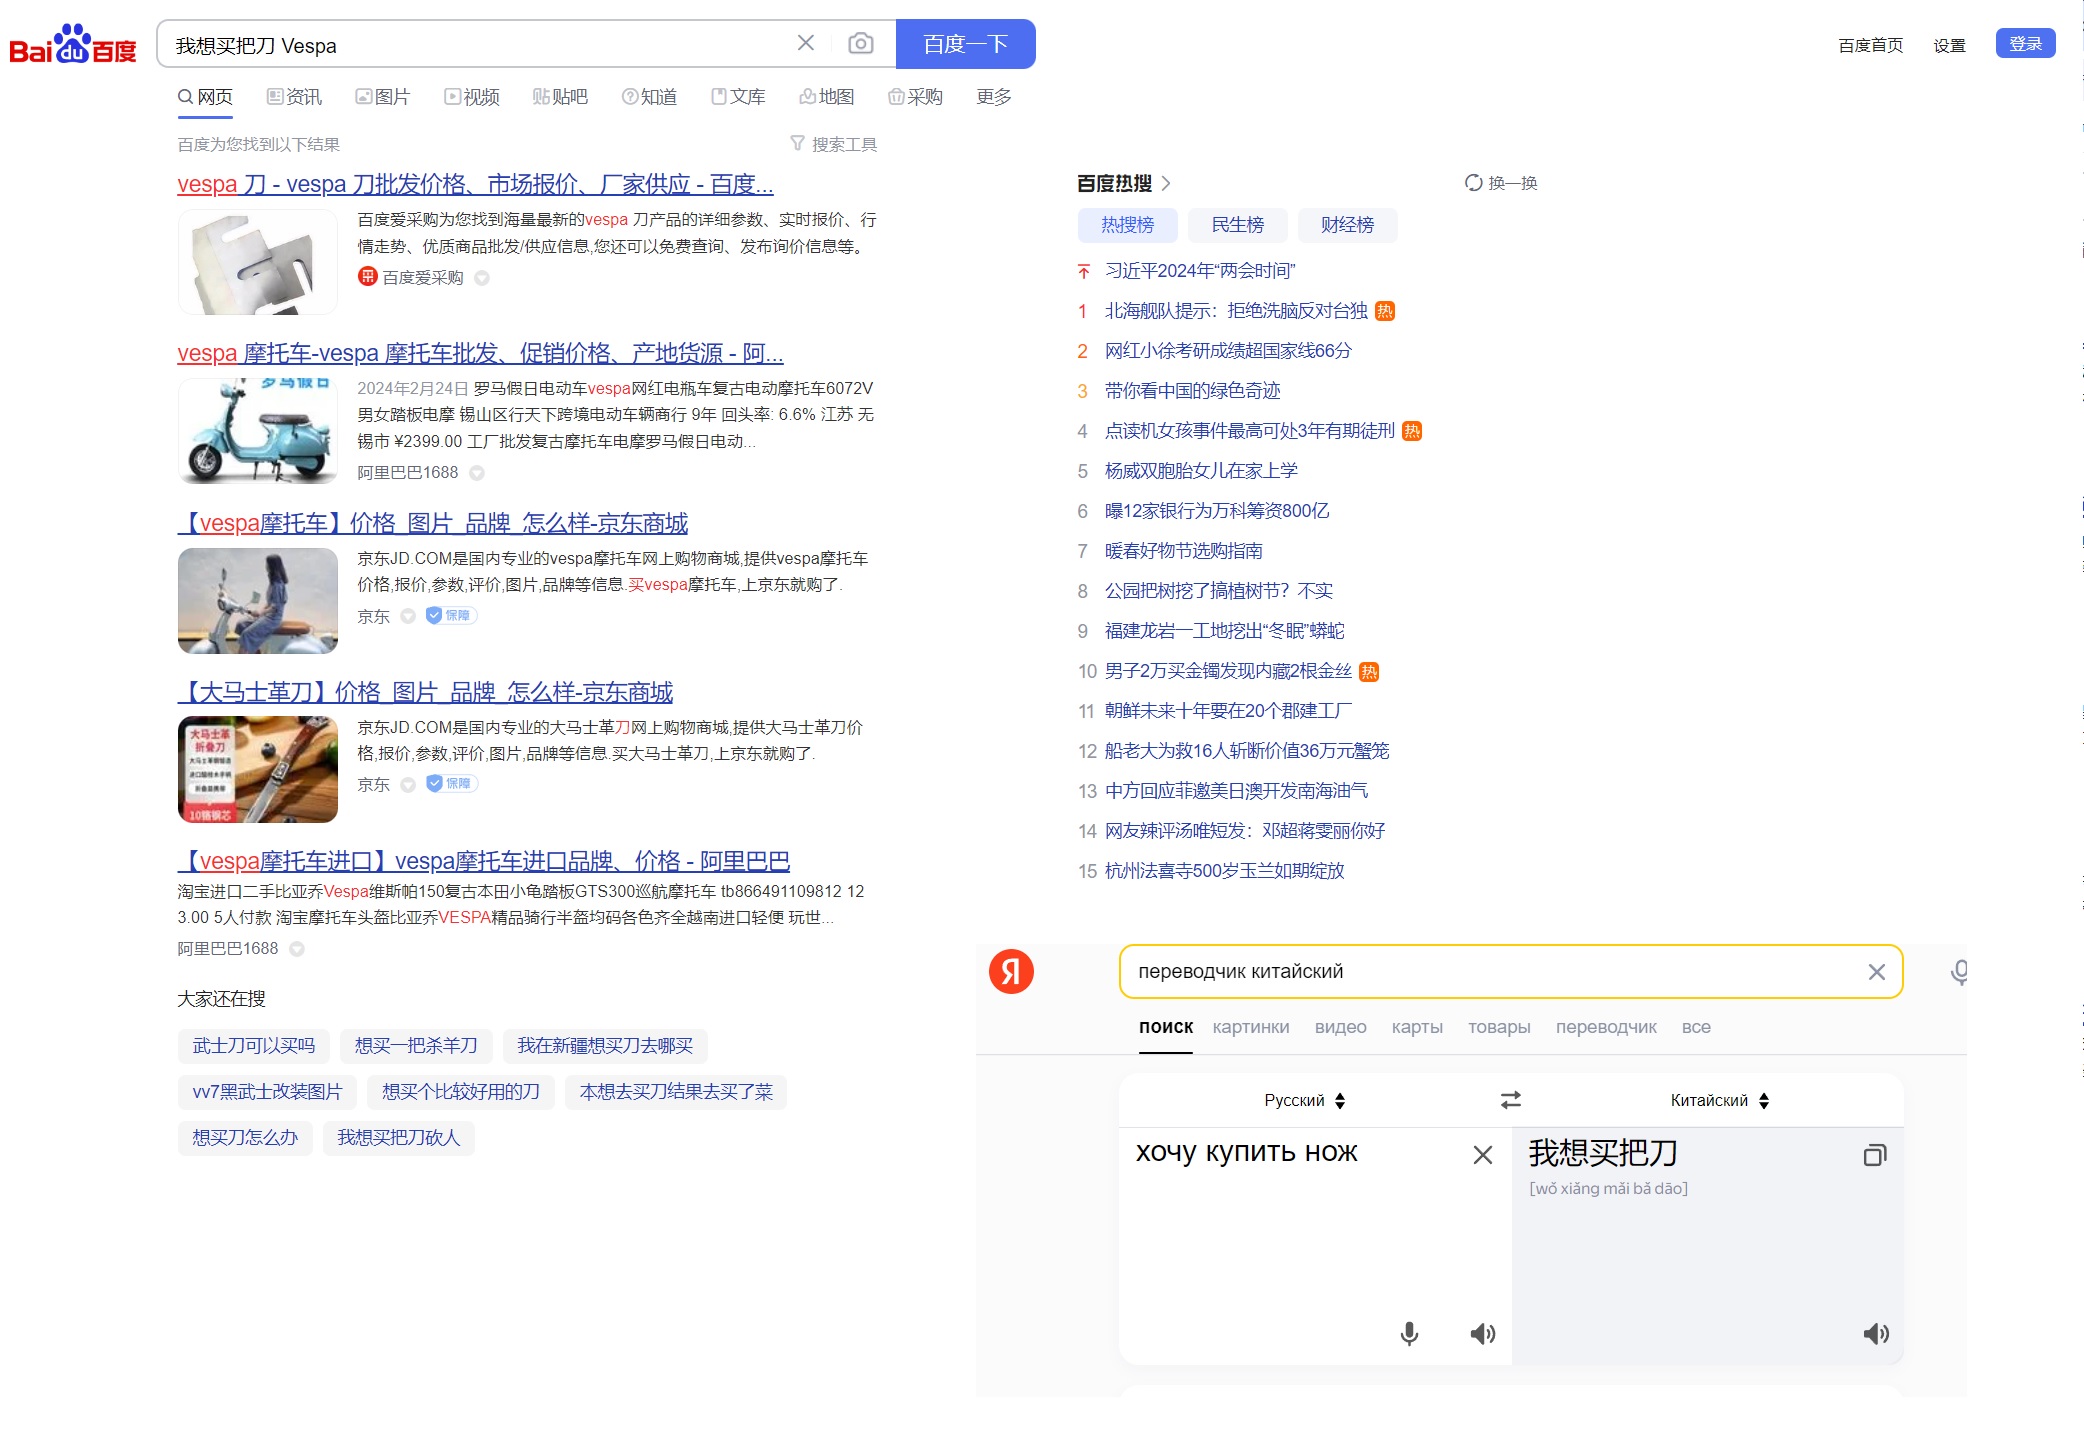Open the 文库 tab
Viewport: 2084px width, 1436px height.
[738, 97]
